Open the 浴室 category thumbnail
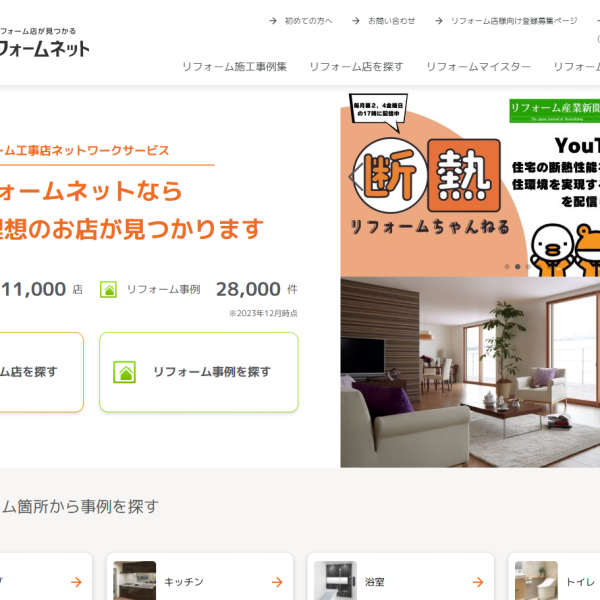This screenshot has height=600, width=600. [x=335, y=580]
